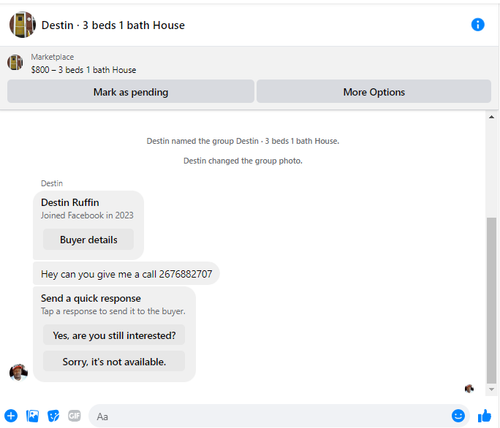This screenshot has height=428, width=500.
Task: Choose a sticker from the sticker icon
Action: (53, 416)
